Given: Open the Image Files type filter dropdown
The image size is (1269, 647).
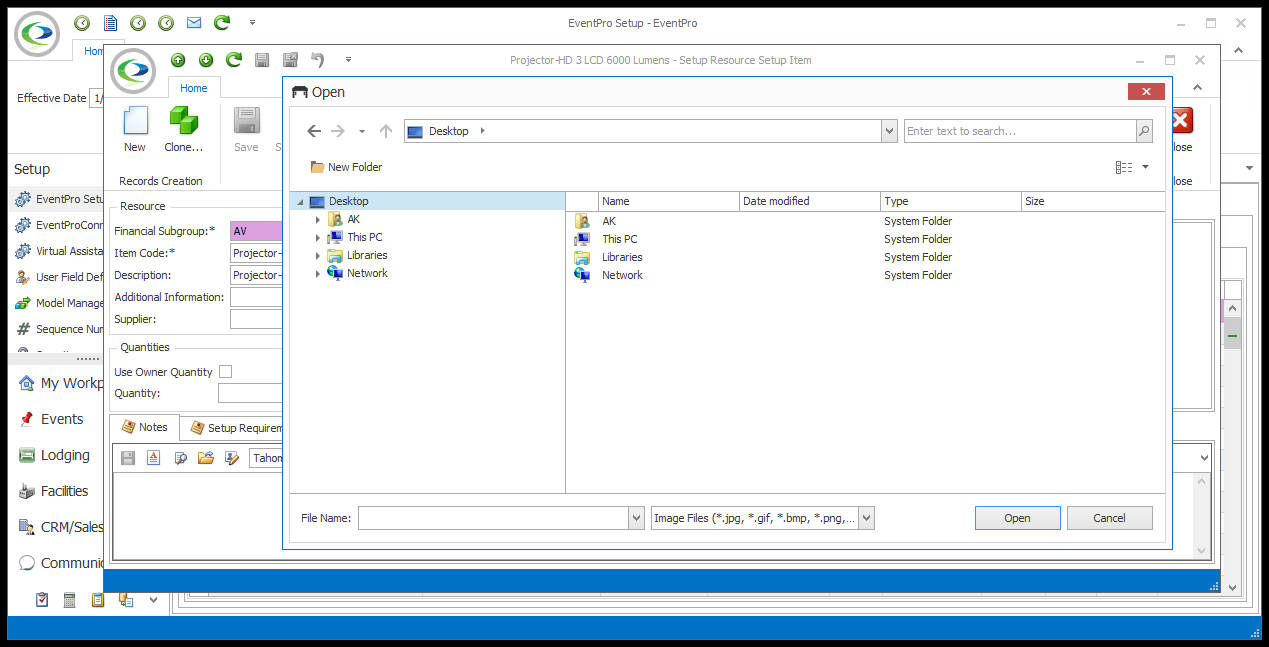Looking at the screenshot, I should (x=867, y=518).
